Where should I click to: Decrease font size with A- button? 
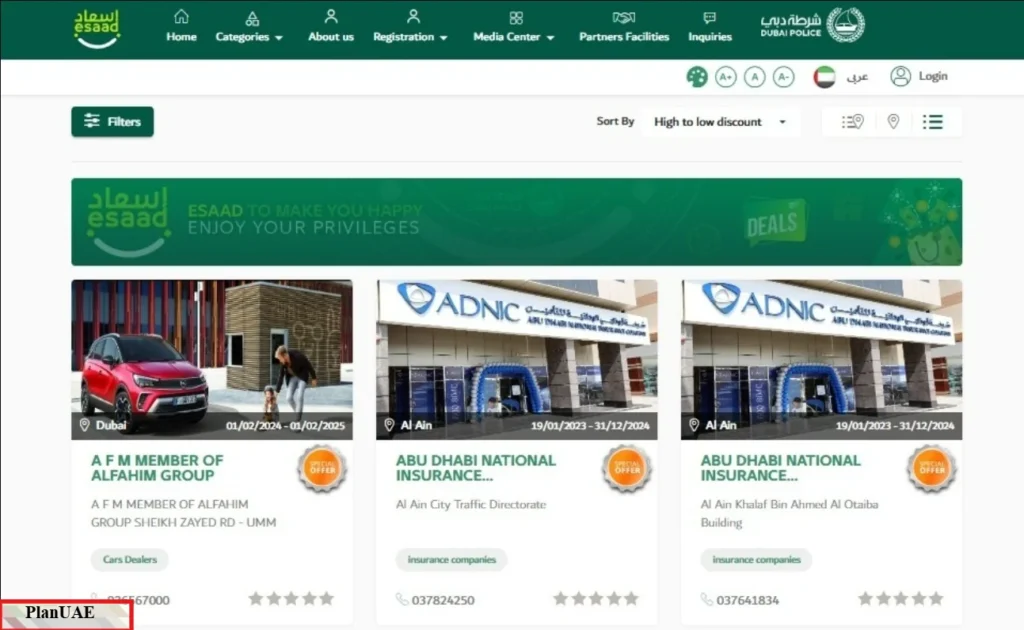click(783, 77)
